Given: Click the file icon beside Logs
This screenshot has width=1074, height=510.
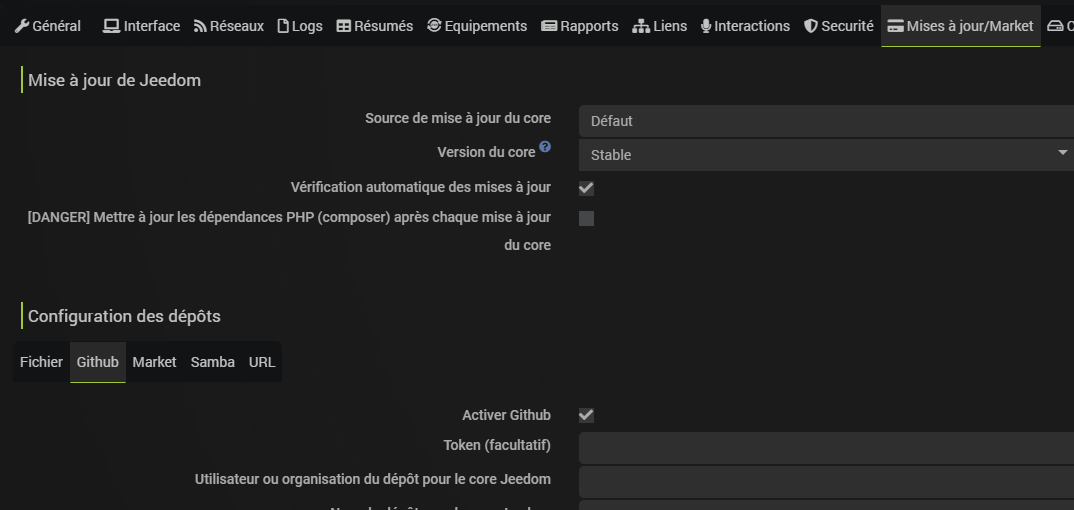Looking at the screenshot, I should 283,26.
